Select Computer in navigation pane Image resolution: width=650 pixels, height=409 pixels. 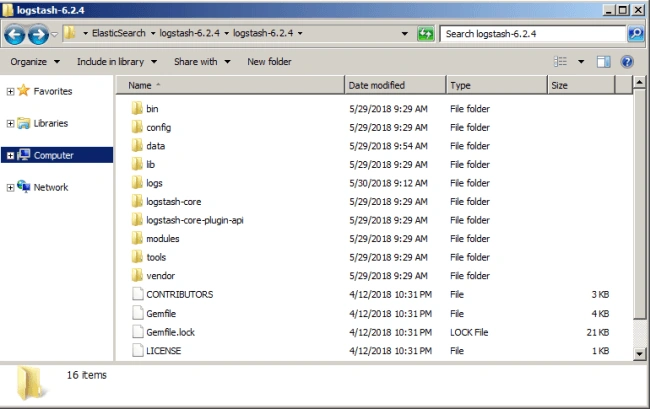tap(57, 155)
